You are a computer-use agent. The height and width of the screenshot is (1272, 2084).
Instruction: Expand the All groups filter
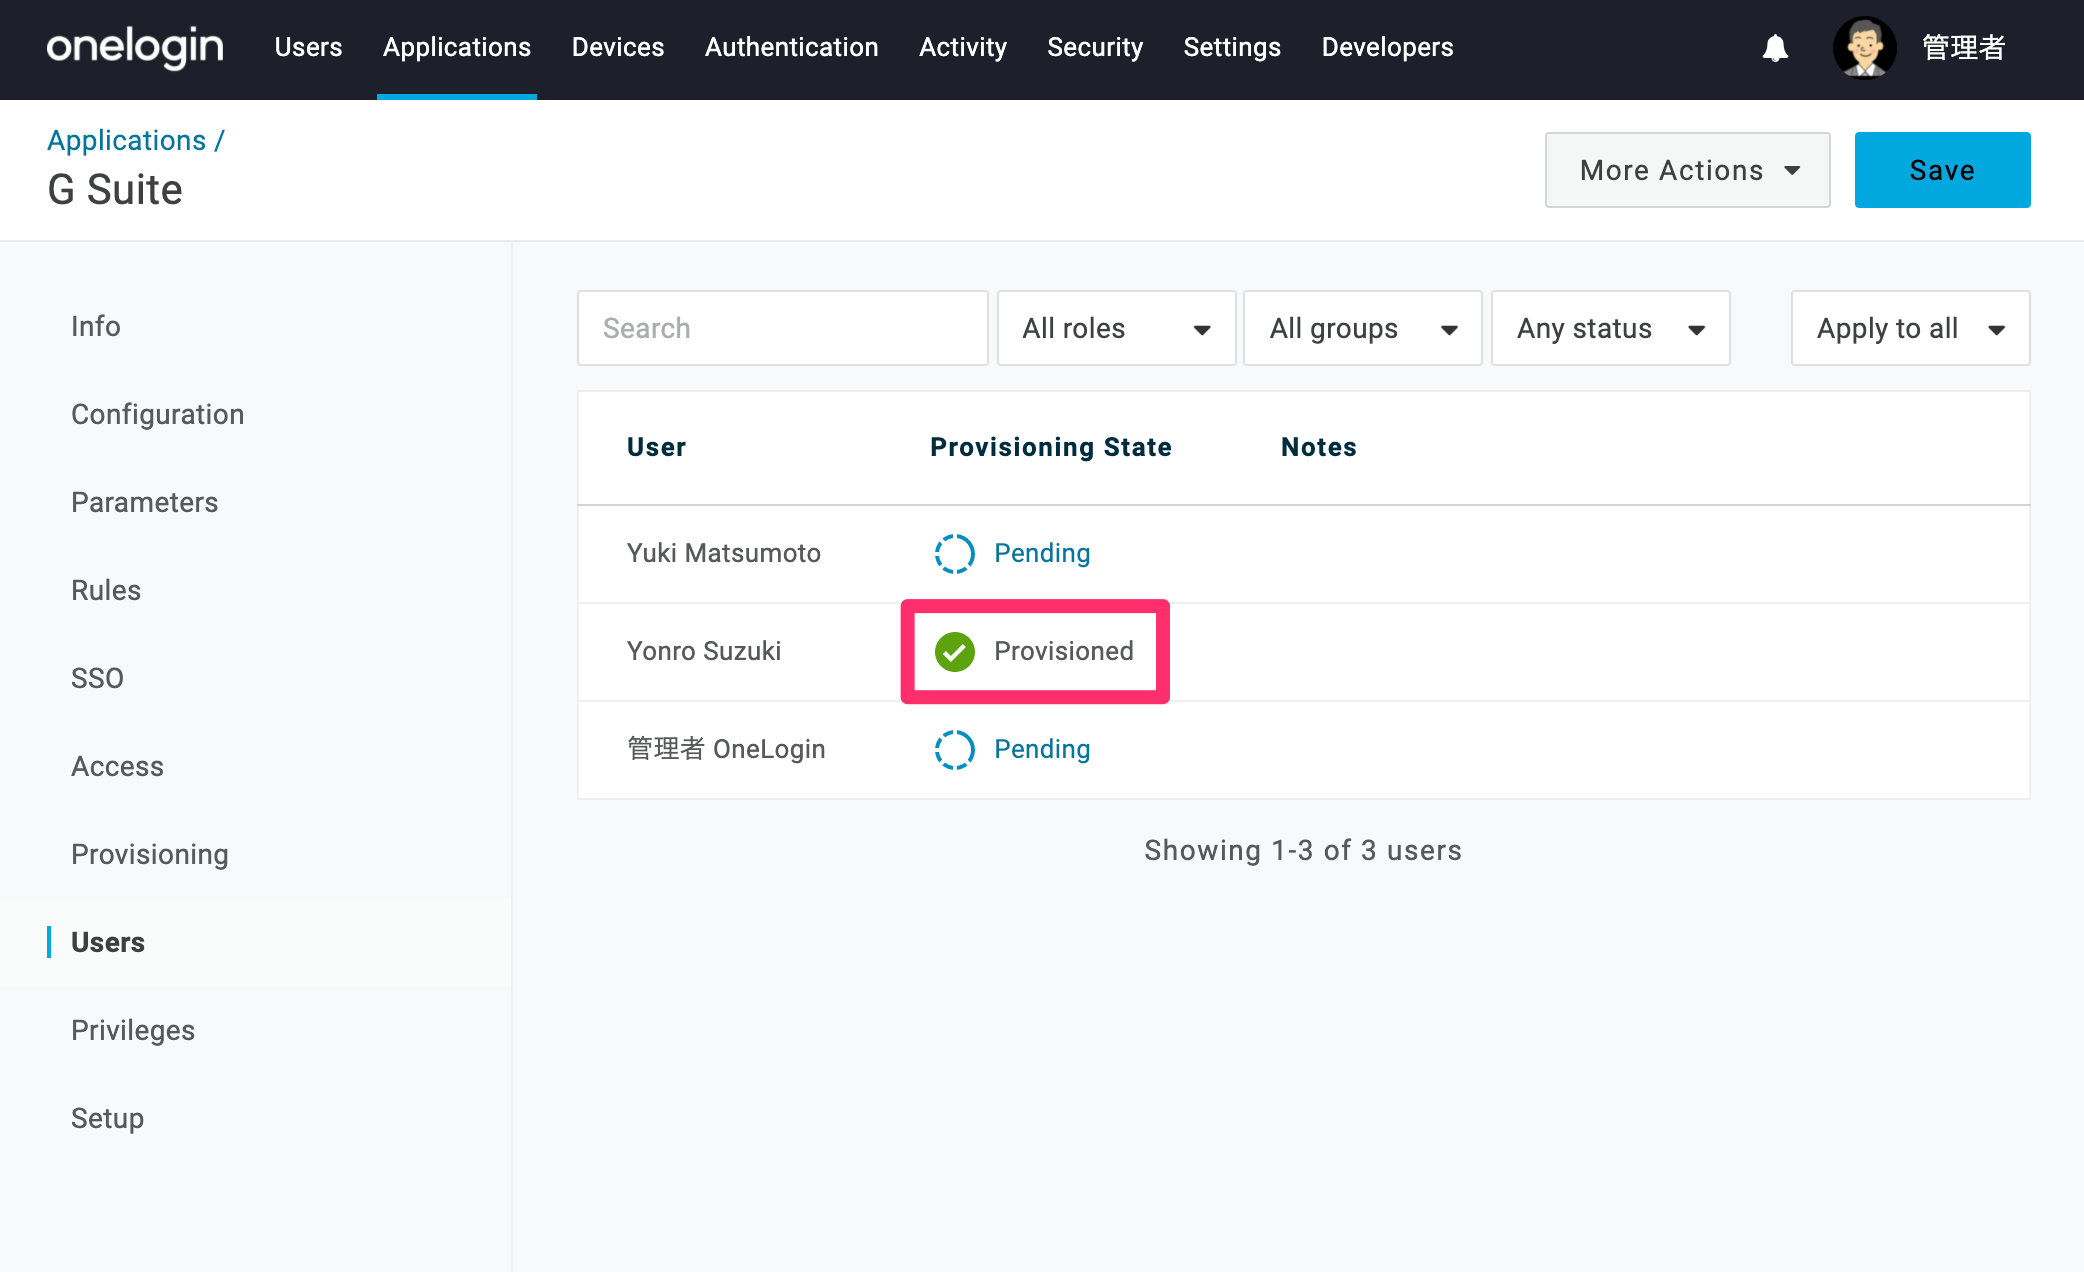(1363, 328)
